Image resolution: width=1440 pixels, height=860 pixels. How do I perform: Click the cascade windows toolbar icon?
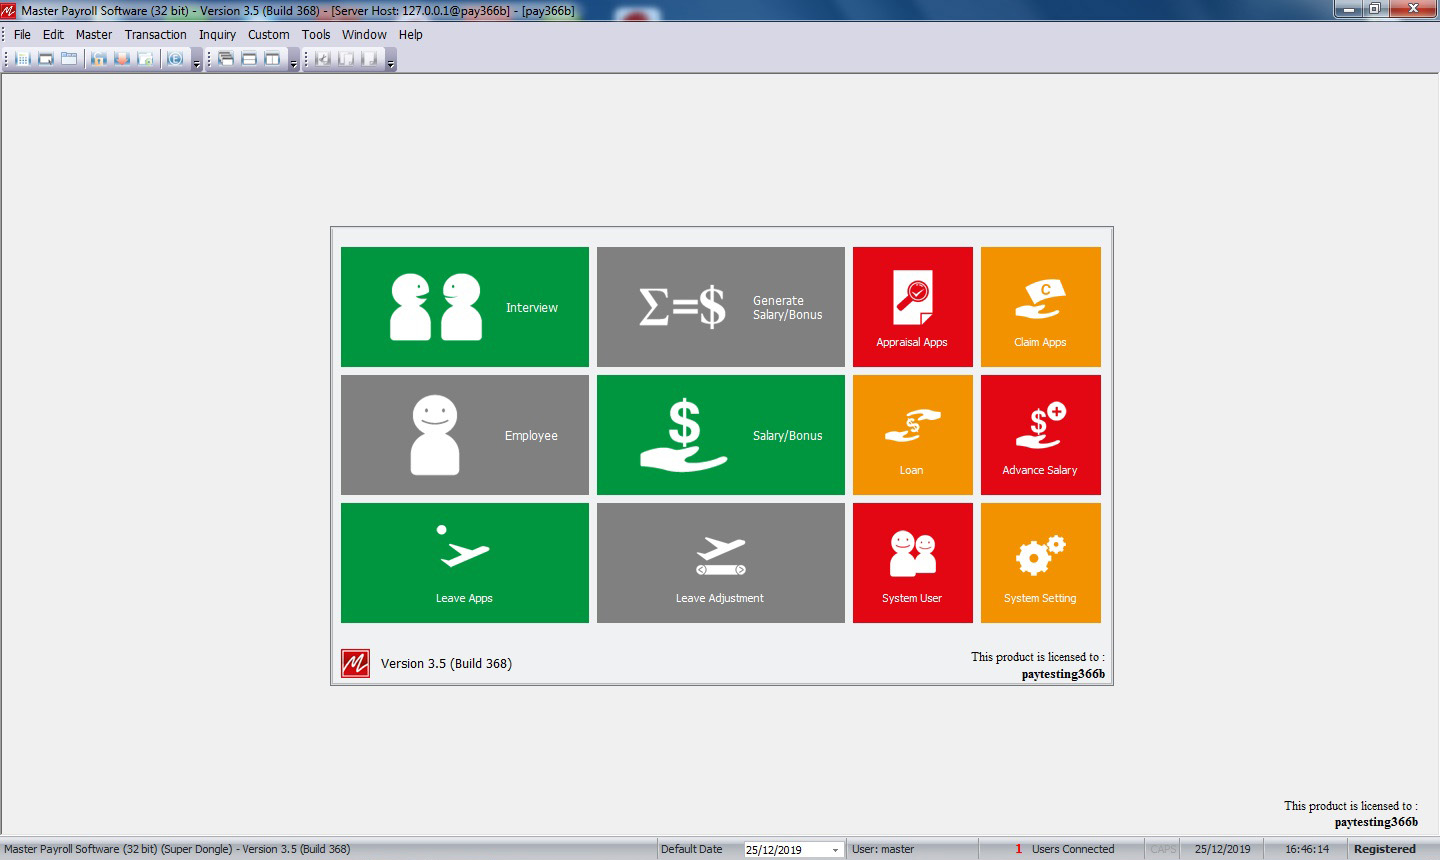226,59
